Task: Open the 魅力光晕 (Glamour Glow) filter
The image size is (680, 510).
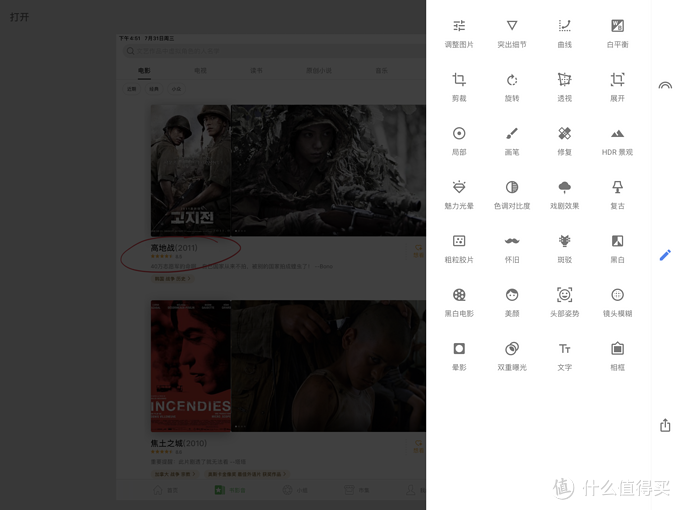Action: (x=459, y=194)
